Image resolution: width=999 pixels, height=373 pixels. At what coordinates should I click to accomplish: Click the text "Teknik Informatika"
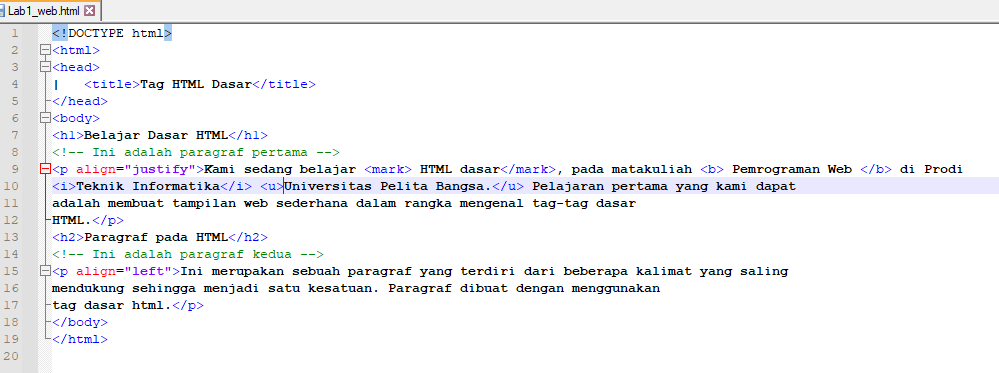148,186
